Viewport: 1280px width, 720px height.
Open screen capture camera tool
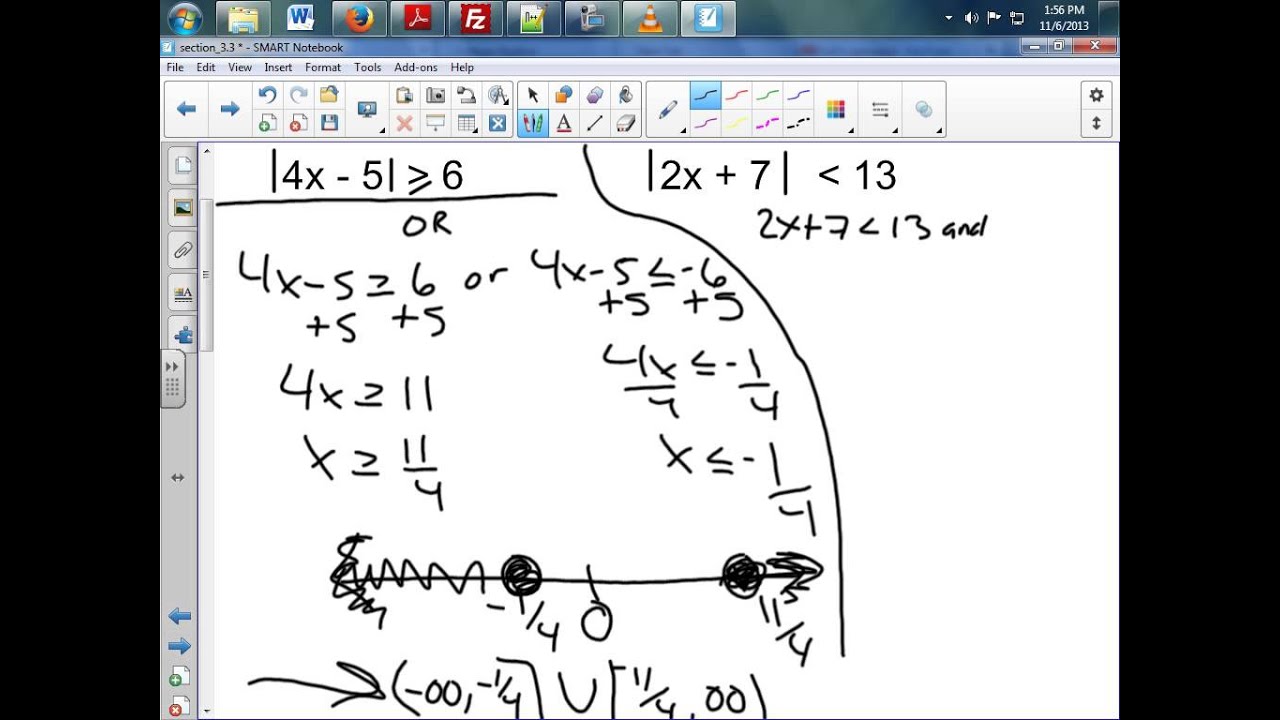(x=435, y=95)
